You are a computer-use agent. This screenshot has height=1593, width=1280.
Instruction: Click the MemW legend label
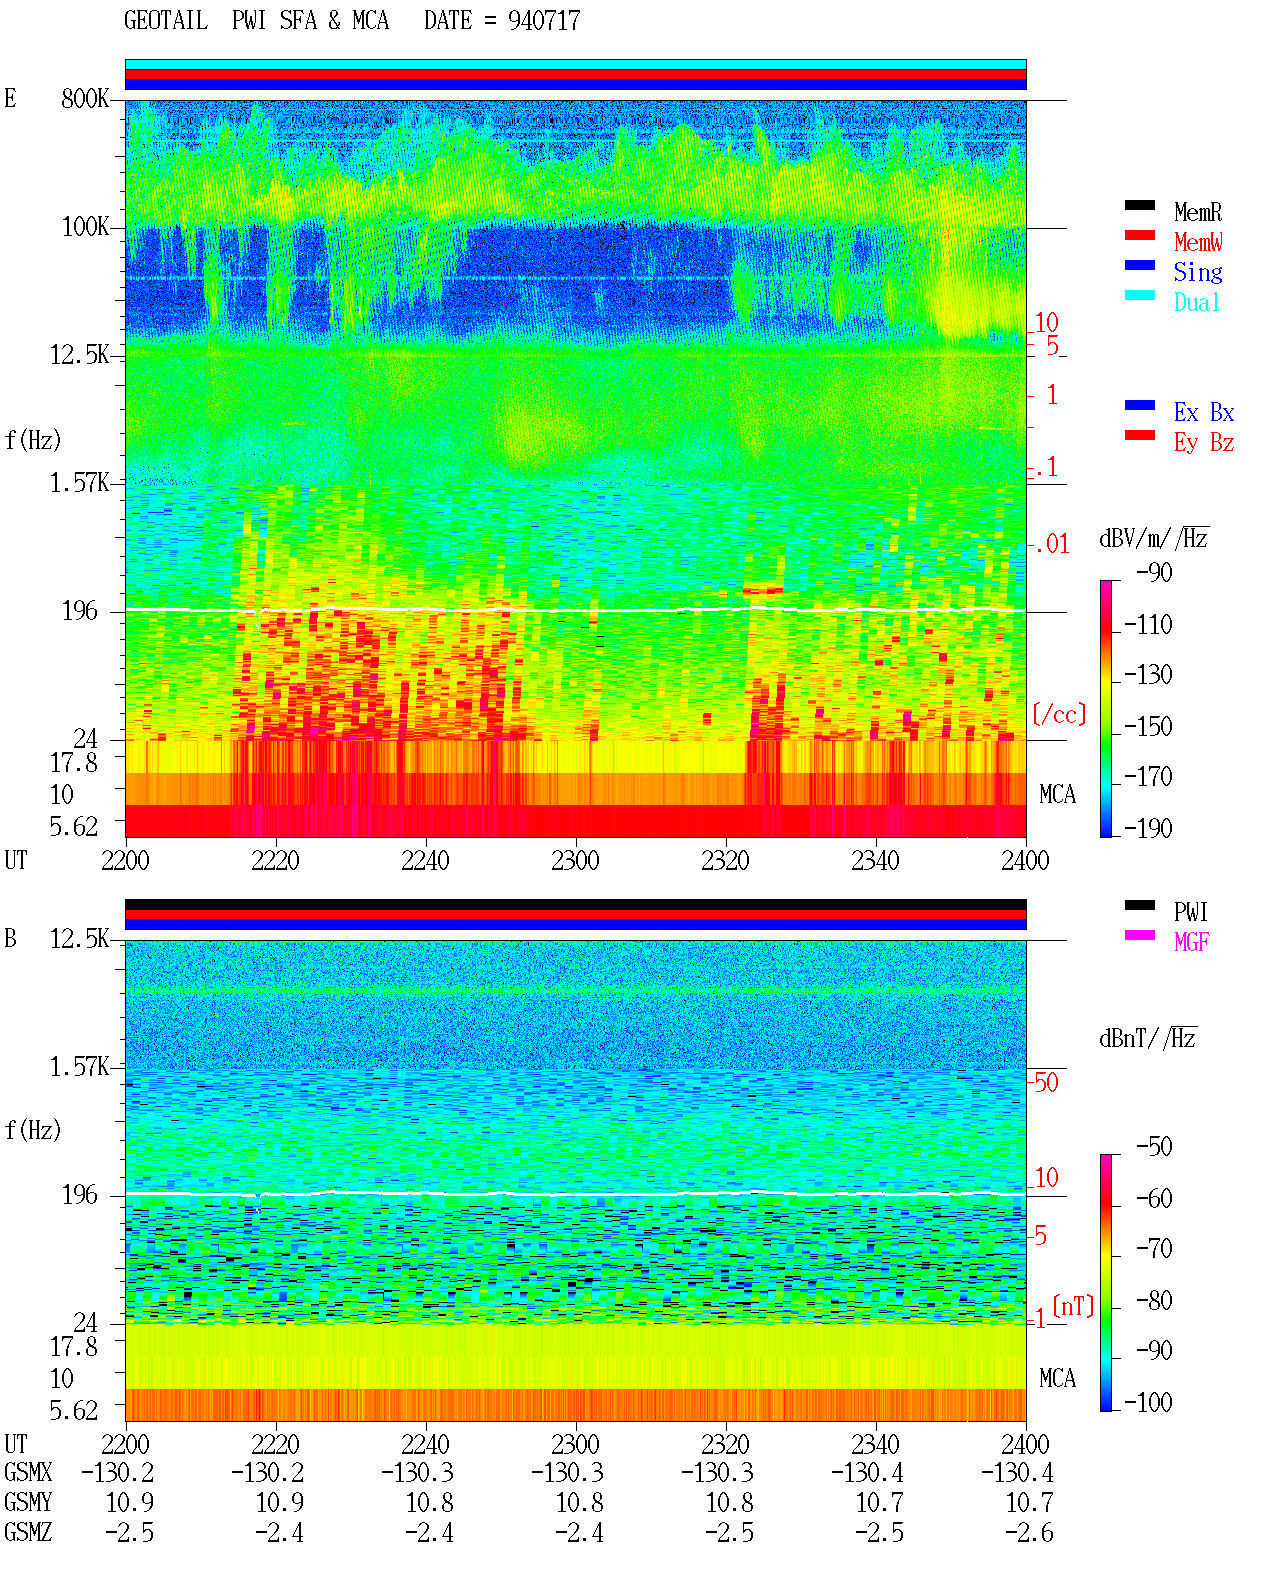tap(1198, 242)
